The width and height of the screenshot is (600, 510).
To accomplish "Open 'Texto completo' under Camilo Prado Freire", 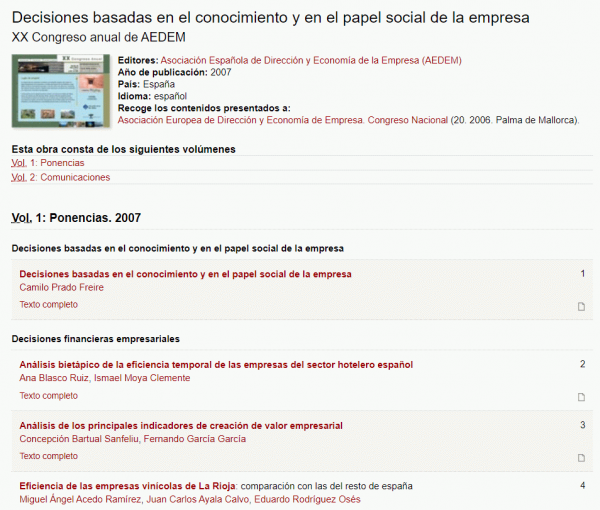I will [48, 305].
